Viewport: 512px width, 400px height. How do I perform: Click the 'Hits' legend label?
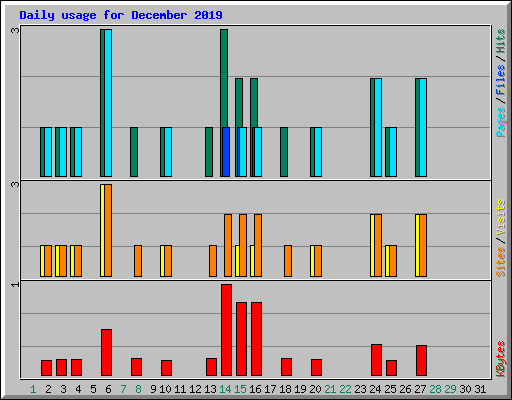501,41
